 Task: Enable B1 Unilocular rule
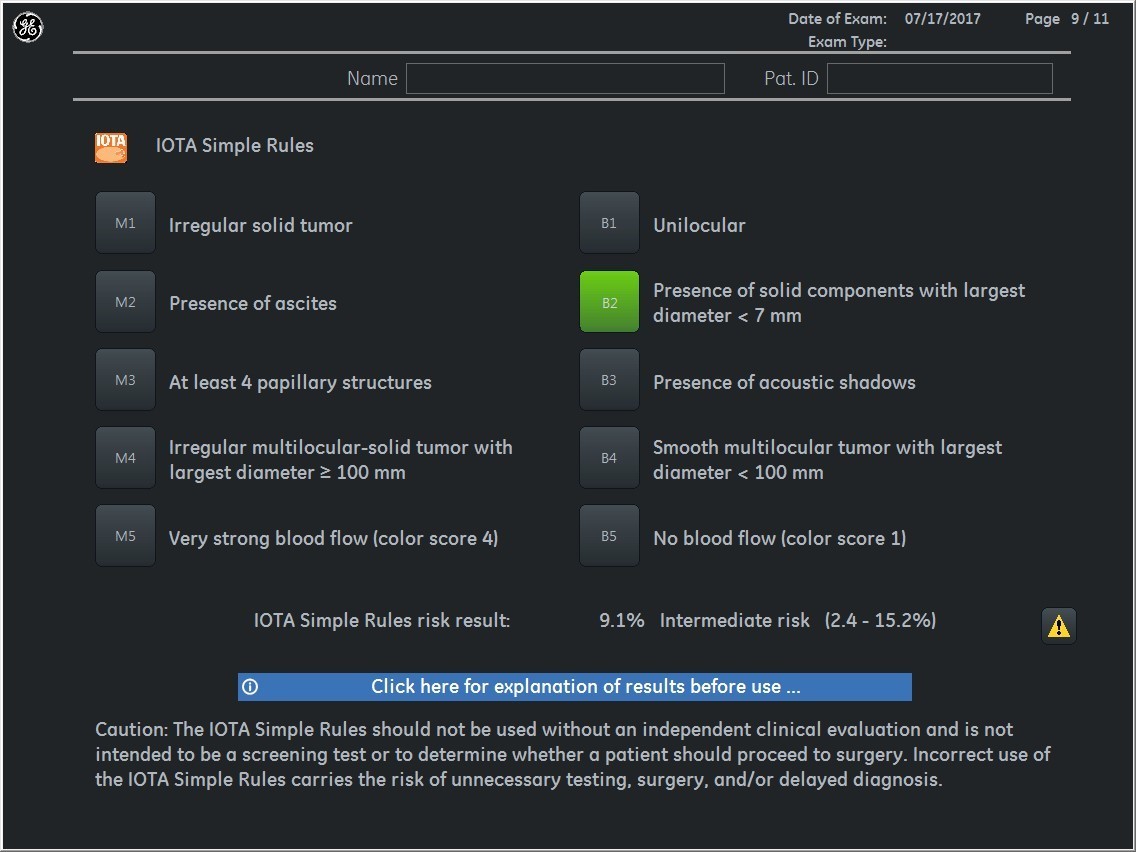click(609, 223)
